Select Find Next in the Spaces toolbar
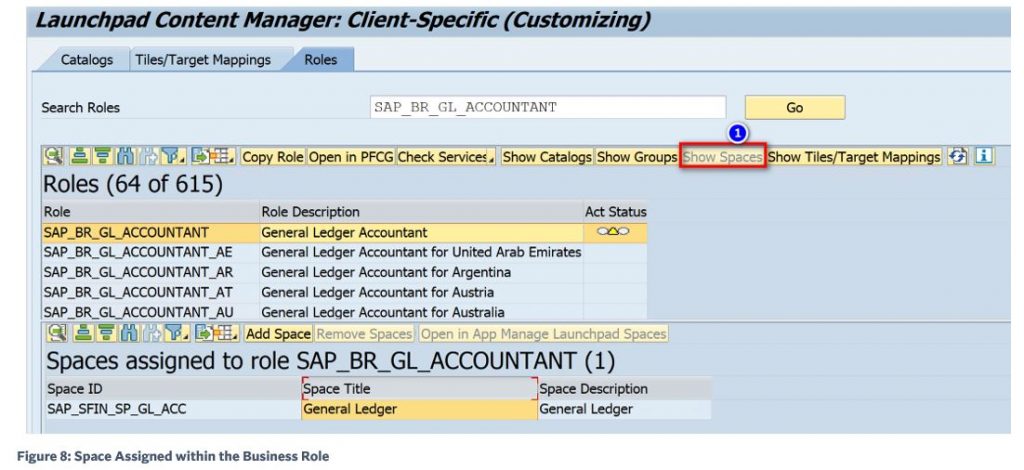This screenshot has width=1024, height=470. point(151,334)
